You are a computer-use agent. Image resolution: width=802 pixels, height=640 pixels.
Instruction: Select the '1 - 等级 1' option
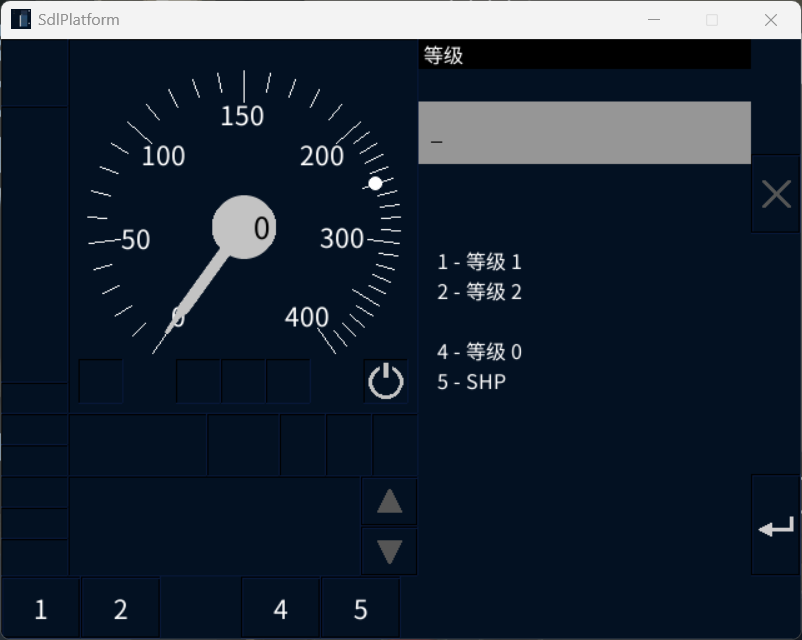click(479, 262)
